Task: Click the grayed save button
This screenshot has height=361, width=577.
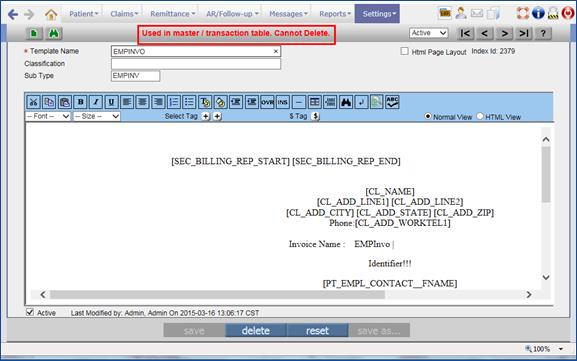Action: pos(194,330)
